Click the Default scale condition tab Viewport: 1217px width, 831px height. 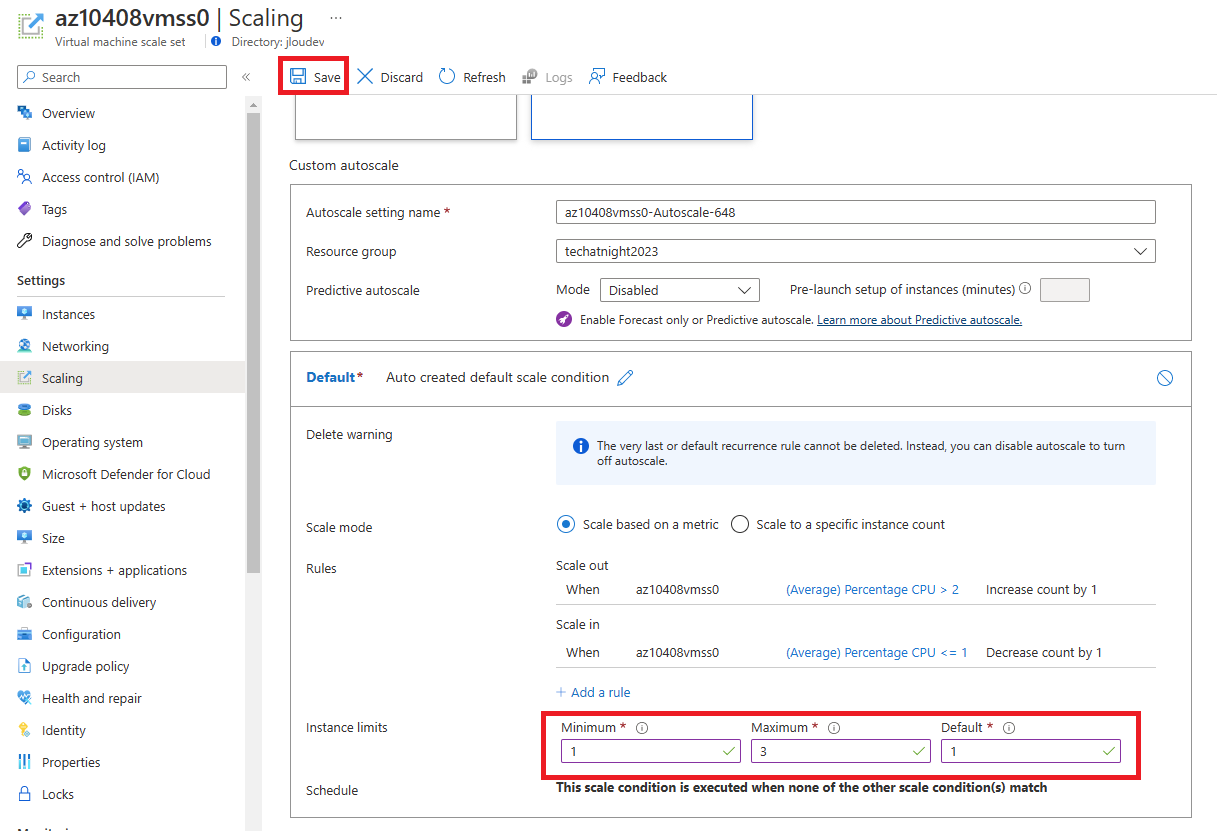tap(334, 377)
